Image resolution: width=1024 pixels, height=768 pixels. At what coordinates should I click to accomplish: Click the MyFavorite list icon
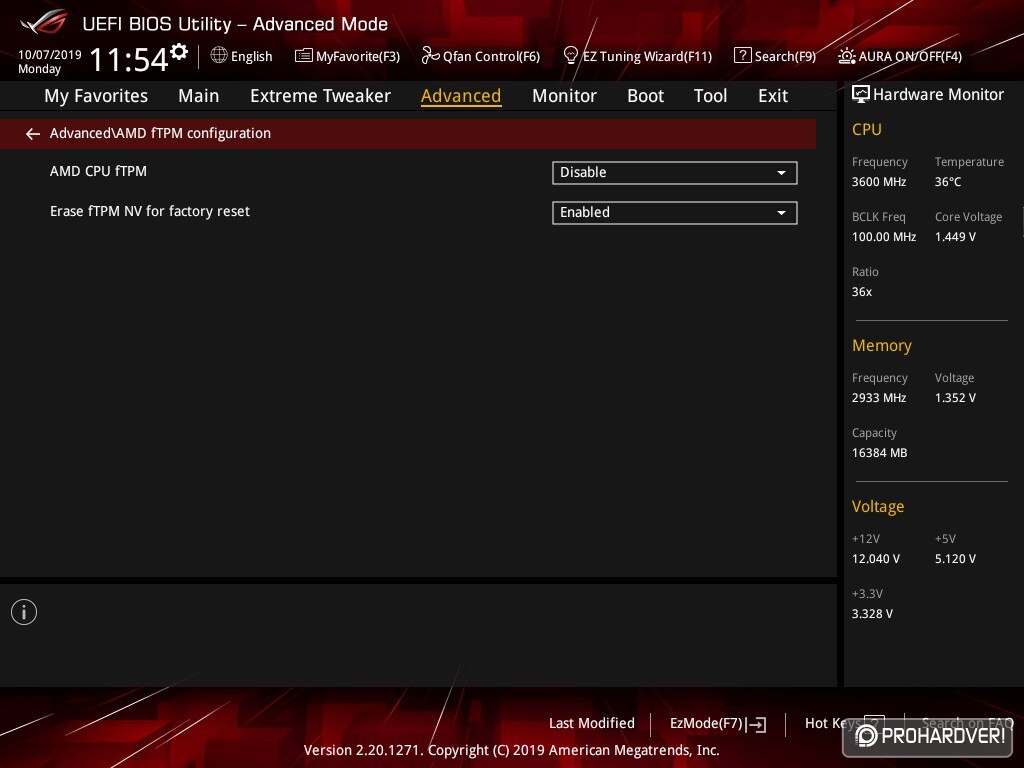point(304,56)
